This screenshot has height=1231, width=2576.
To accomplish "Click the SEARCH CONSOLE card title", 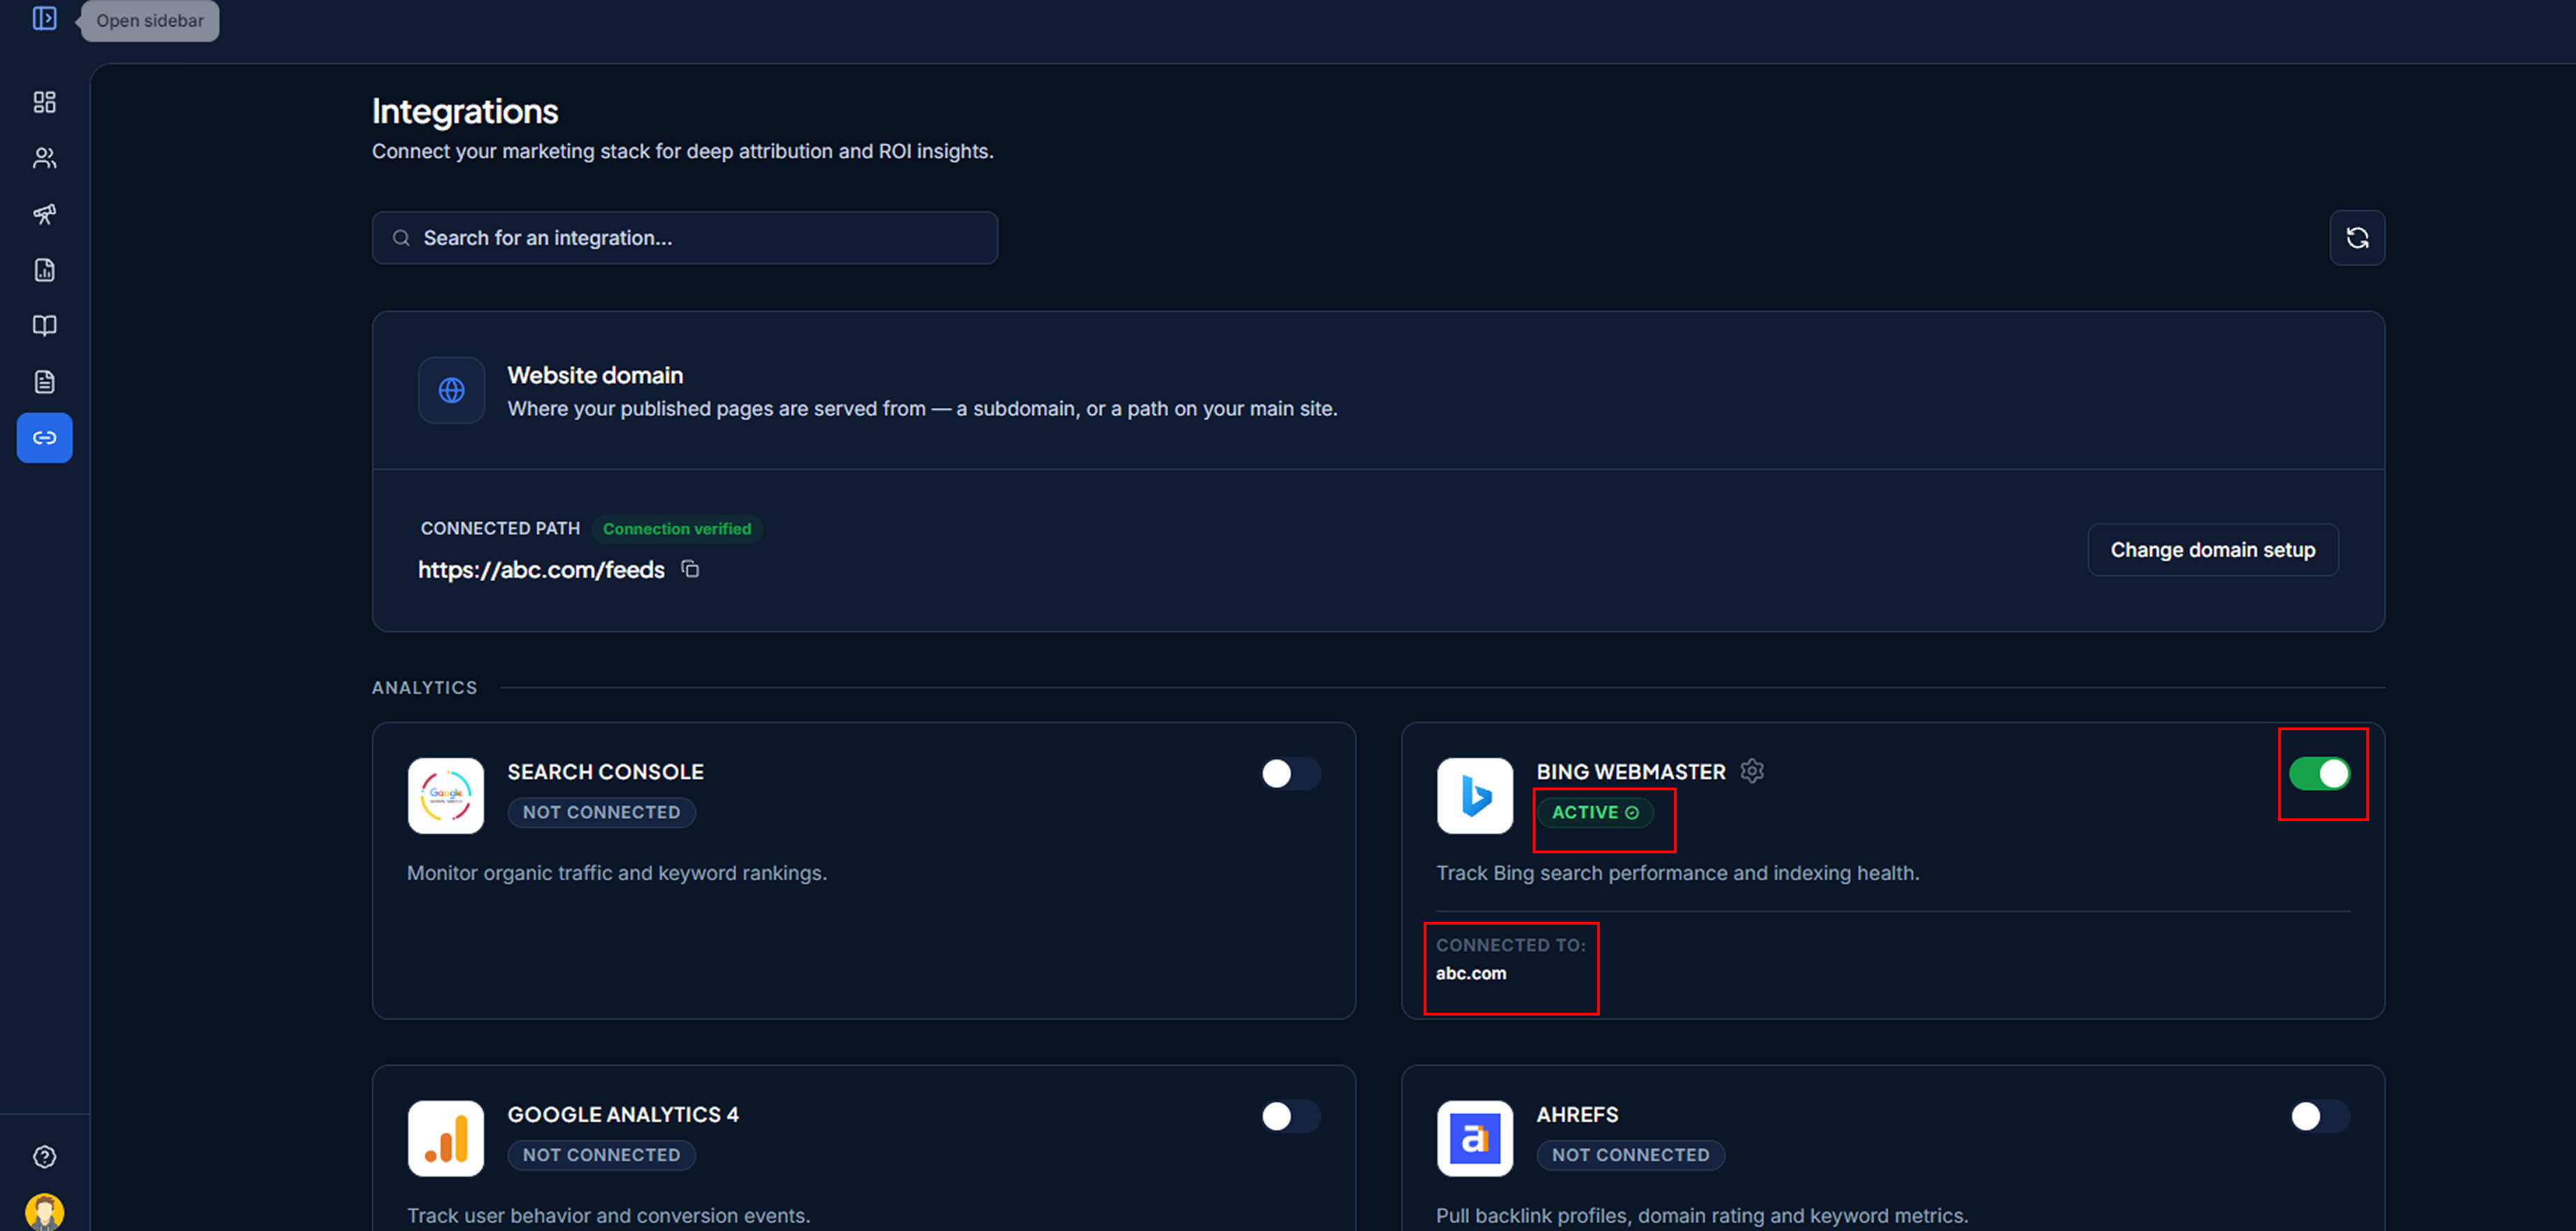I will (x=605, y=772).
